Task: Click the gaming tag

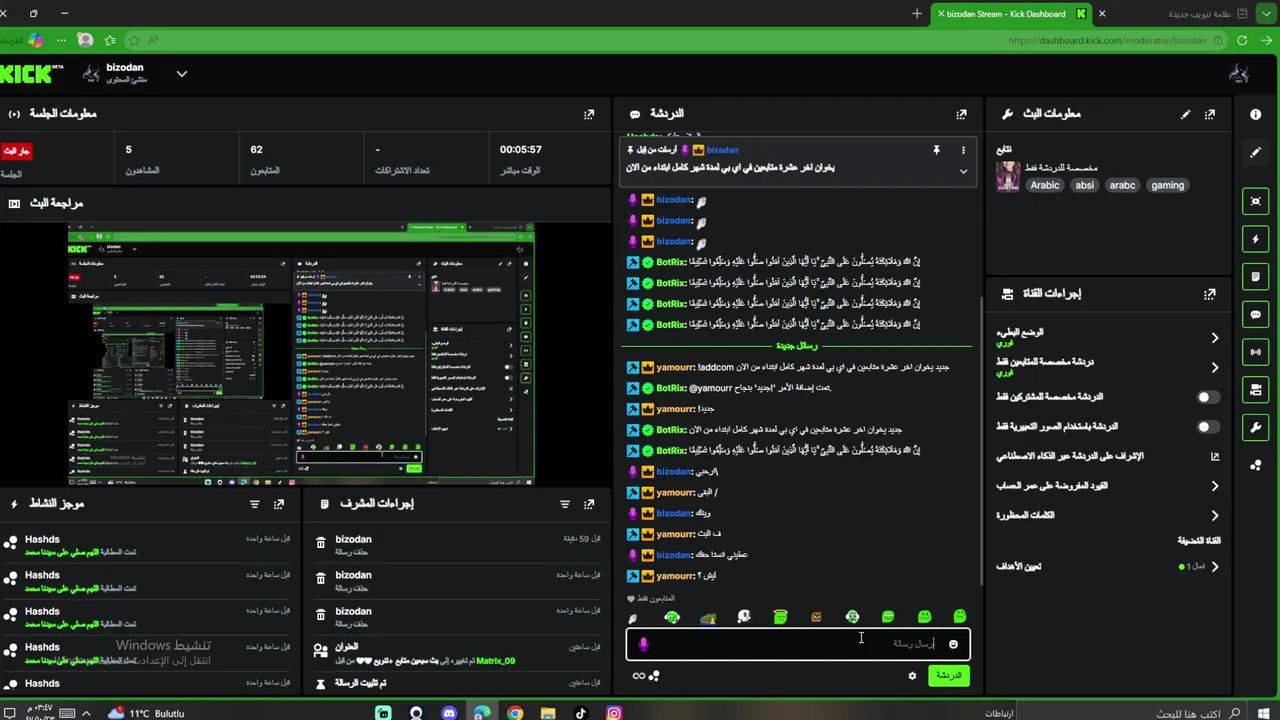Action: pos(1167,185)
